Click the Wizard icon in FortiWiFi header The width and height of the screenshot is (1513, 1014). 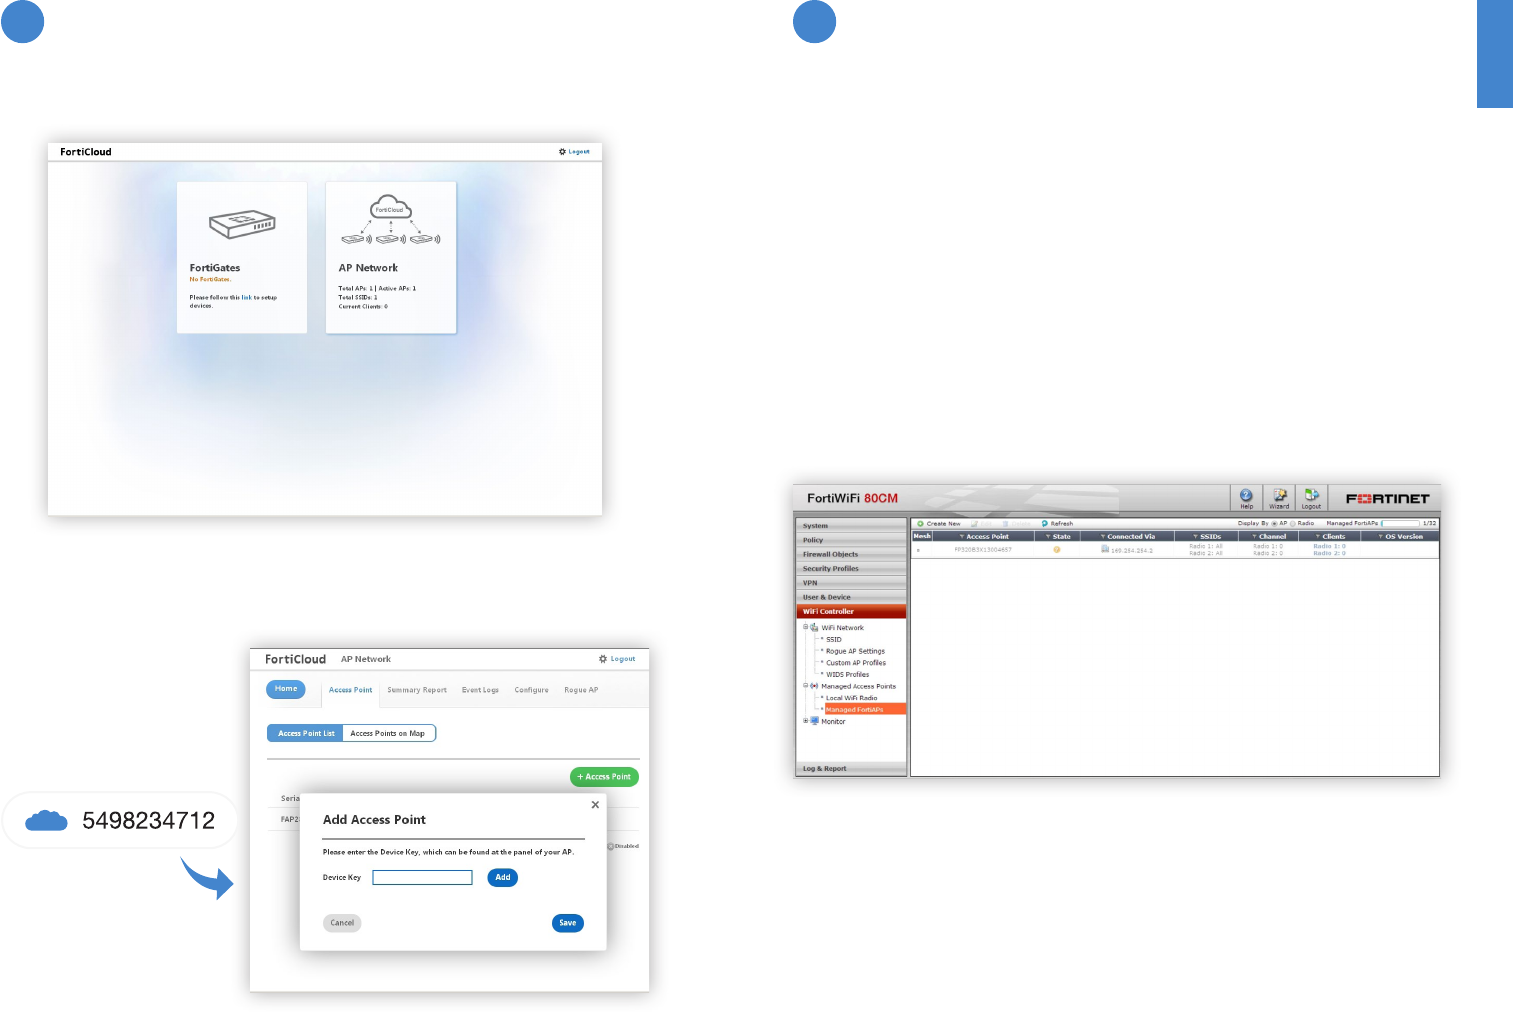[x=1279, y=498]
